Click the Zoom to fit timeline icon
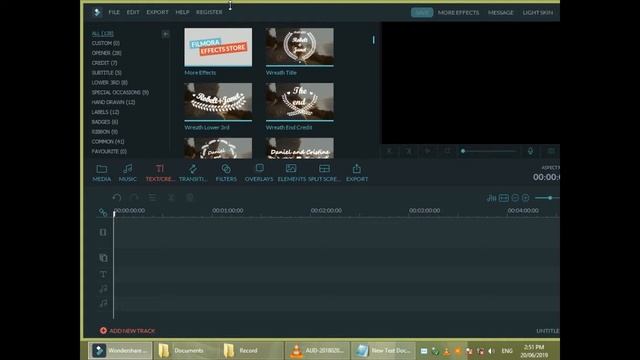Screen dimensions: 640x360 (504, 198)
